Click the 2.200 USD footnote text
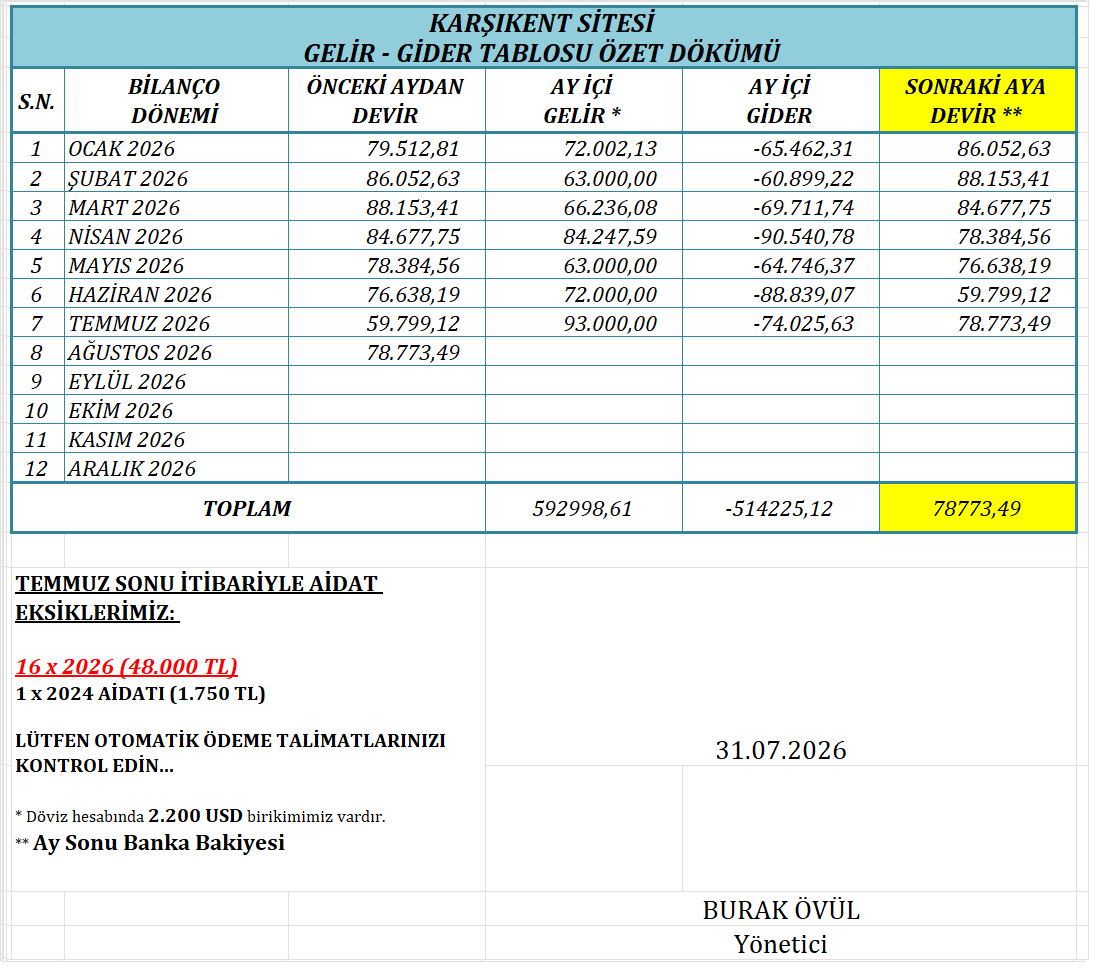1102x978 pixels. tap(195, 816)
